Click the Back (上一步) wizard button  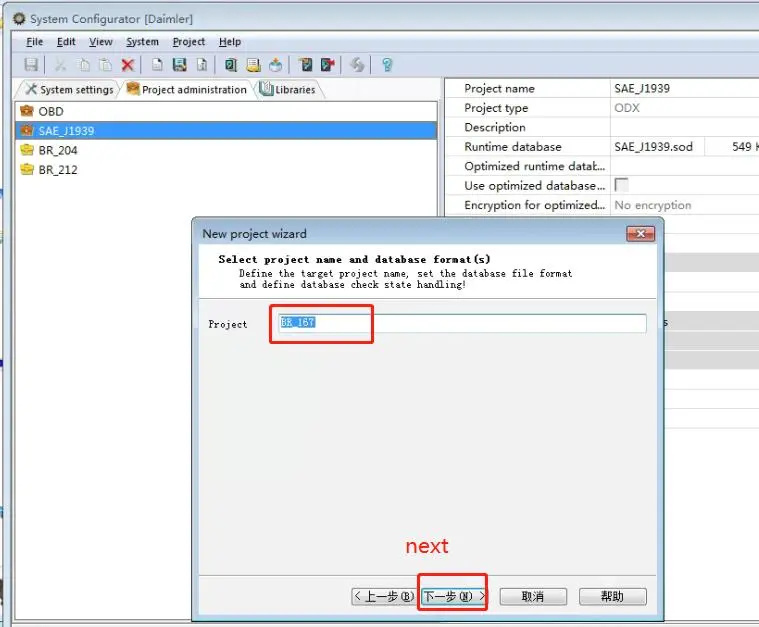point(383,596)
